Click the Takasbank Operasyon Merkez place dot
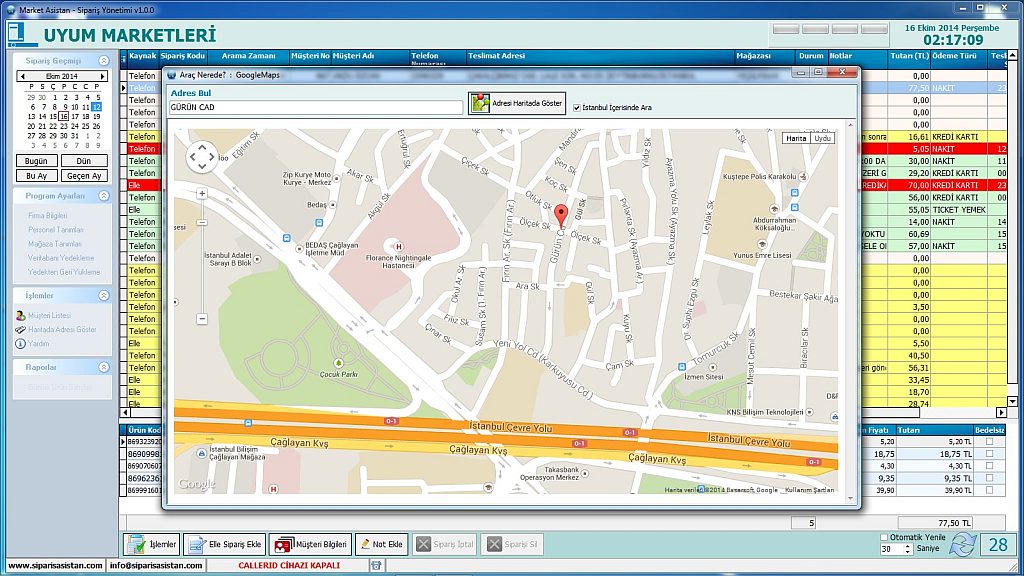 584,473
